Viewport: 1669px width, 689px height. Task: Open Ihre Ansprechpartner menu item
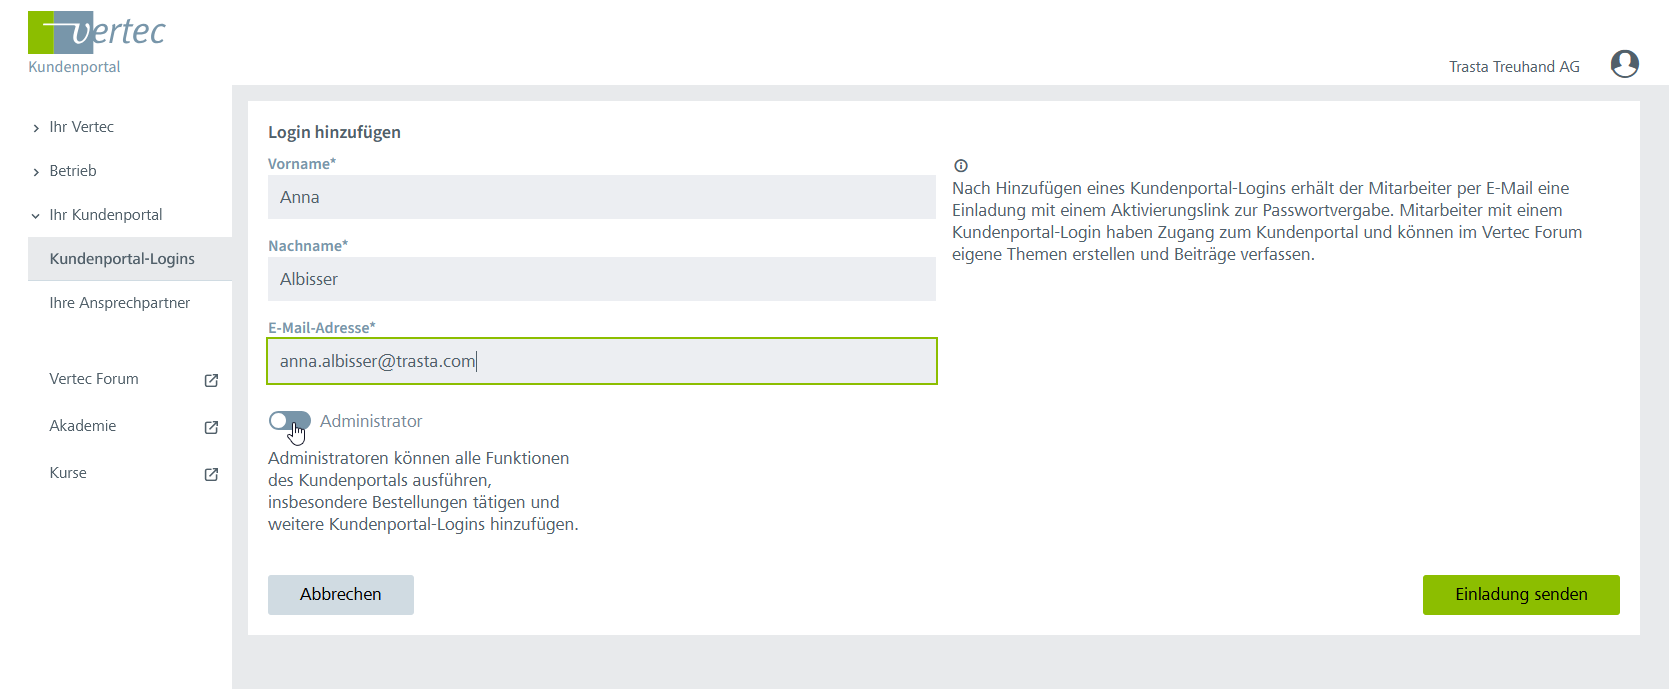coord(119,303)
